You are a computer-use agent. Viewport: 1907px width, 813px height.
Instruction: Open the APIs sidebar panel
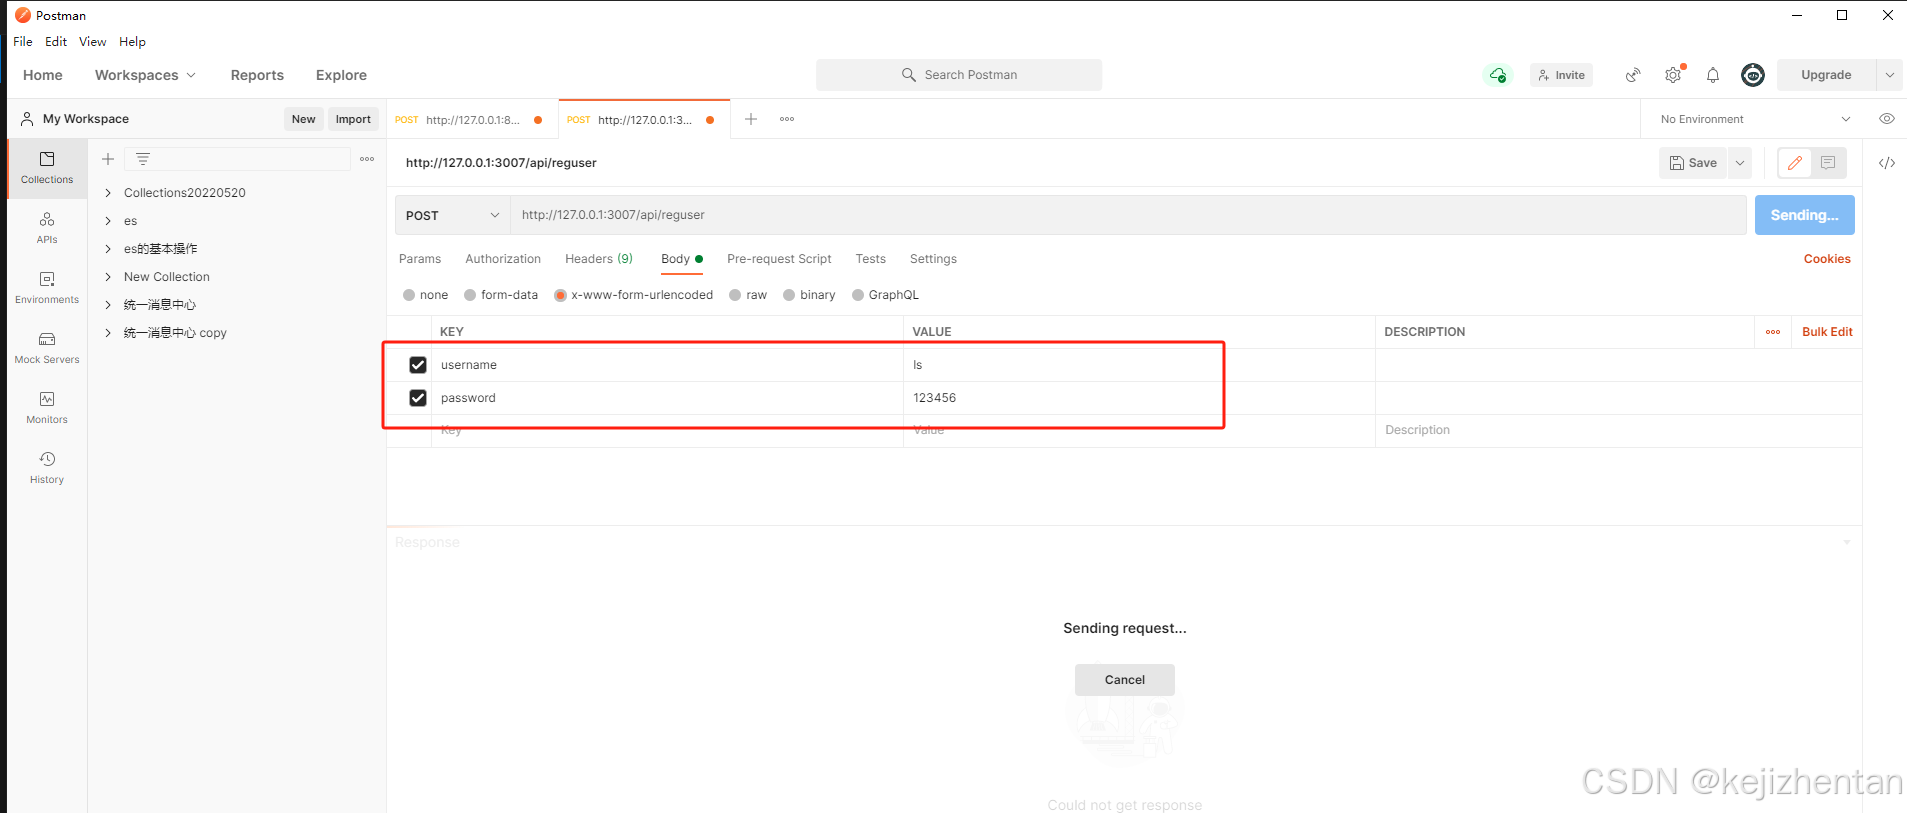click(47, 228)
